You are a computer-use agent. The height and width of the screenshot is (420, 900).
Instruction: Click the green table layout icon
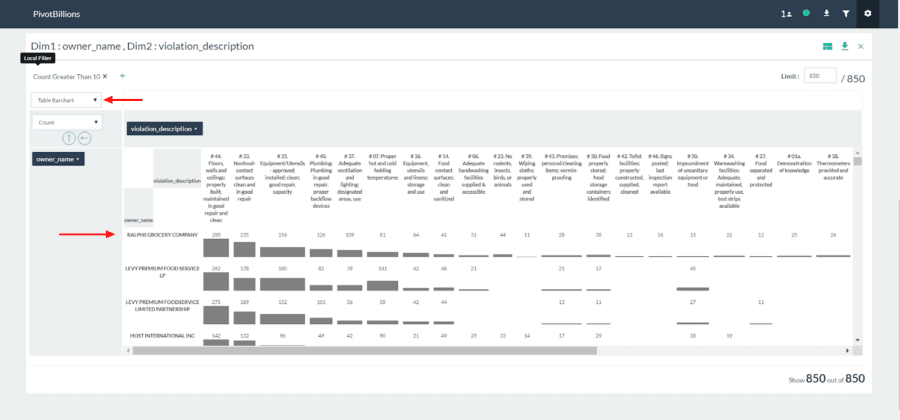pos(828,46)
